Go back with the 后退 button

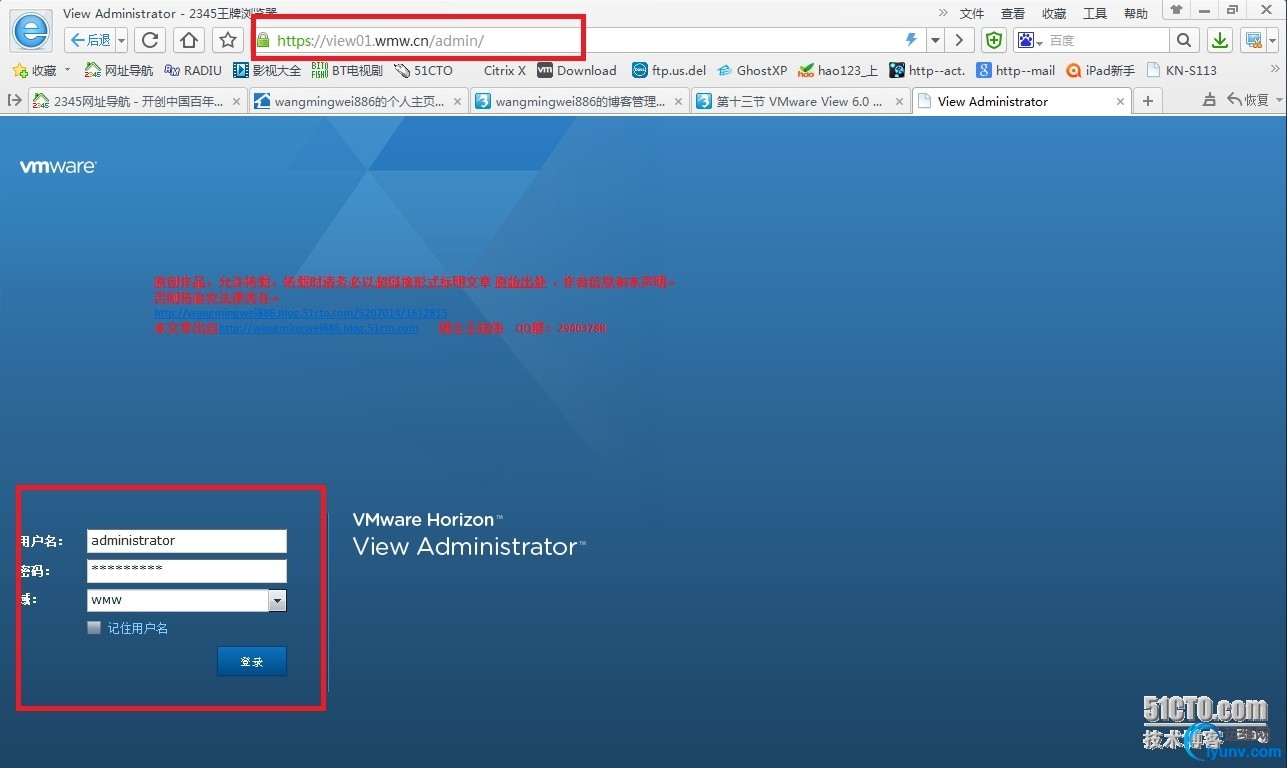pos(90,40)
